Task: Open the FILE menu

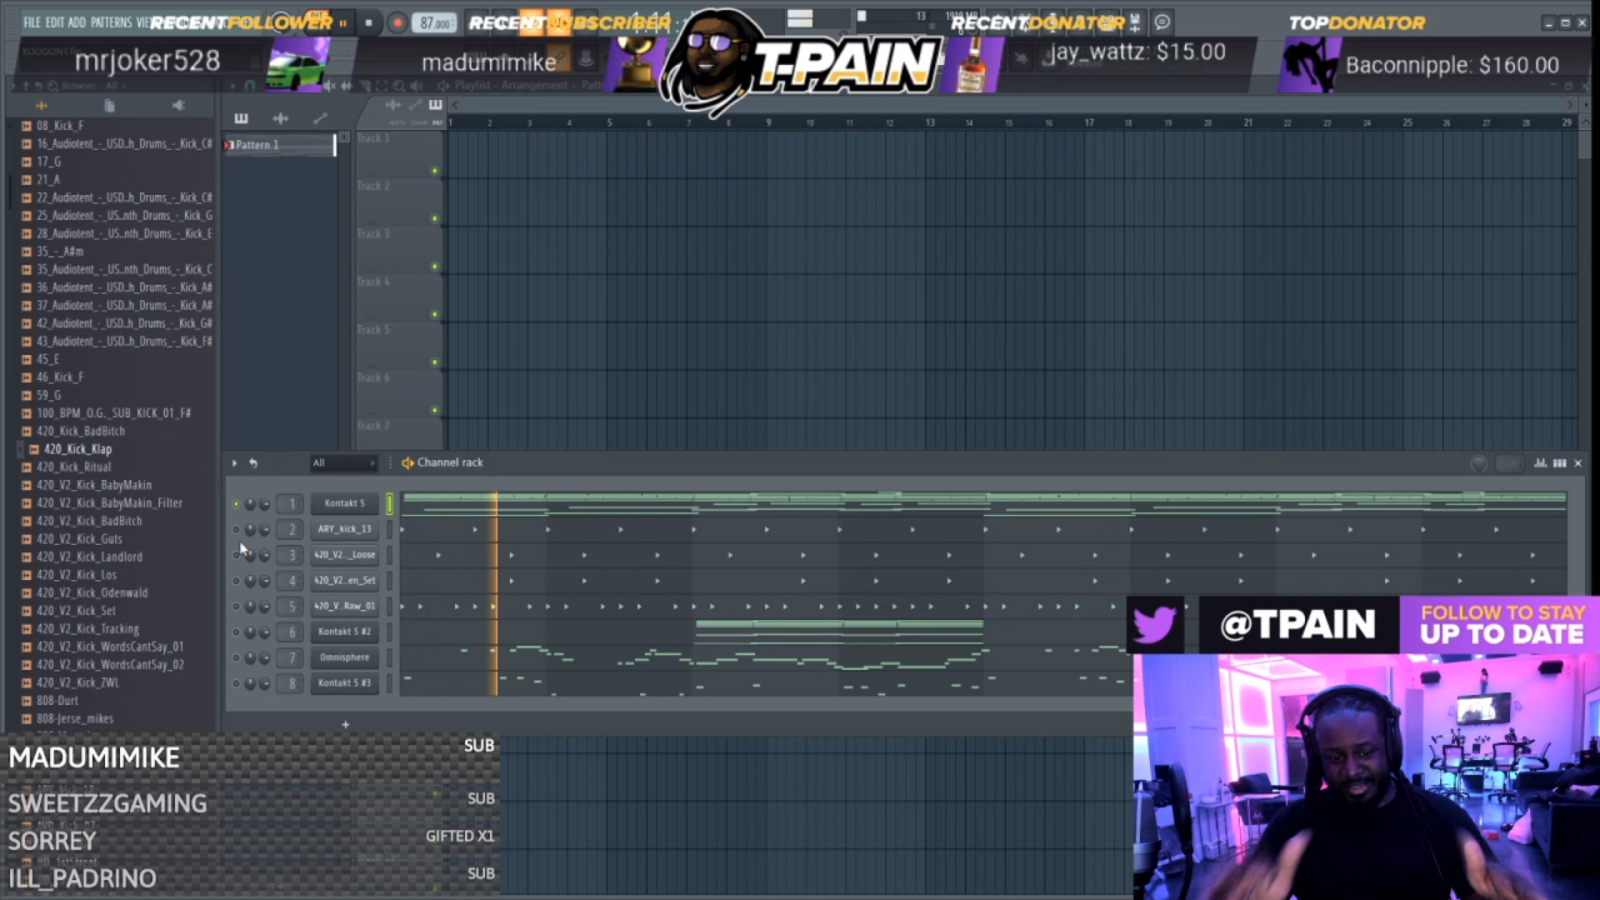Action: pos(32,22)
